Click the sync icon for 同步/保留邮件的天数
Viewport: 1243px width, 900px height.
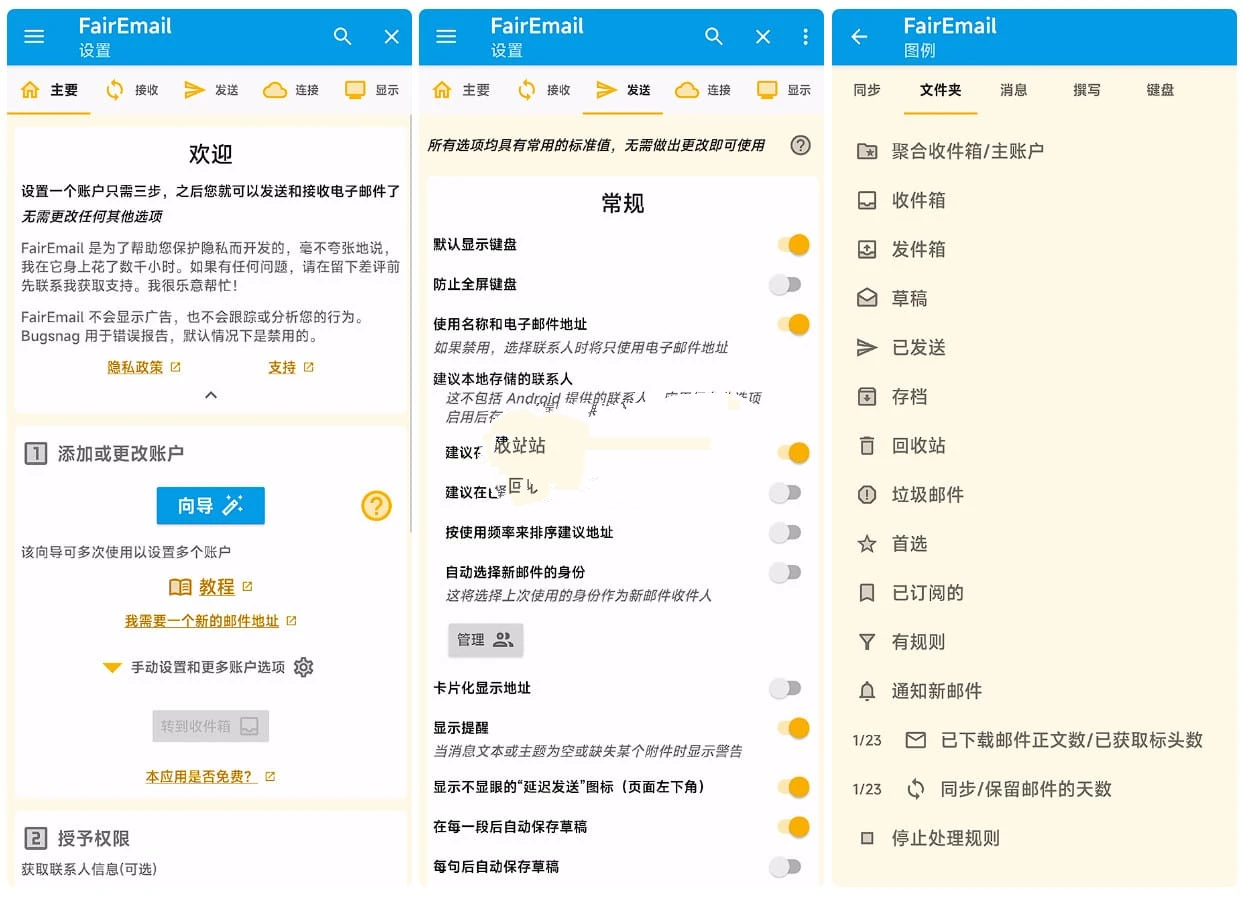tap(915, 789)
